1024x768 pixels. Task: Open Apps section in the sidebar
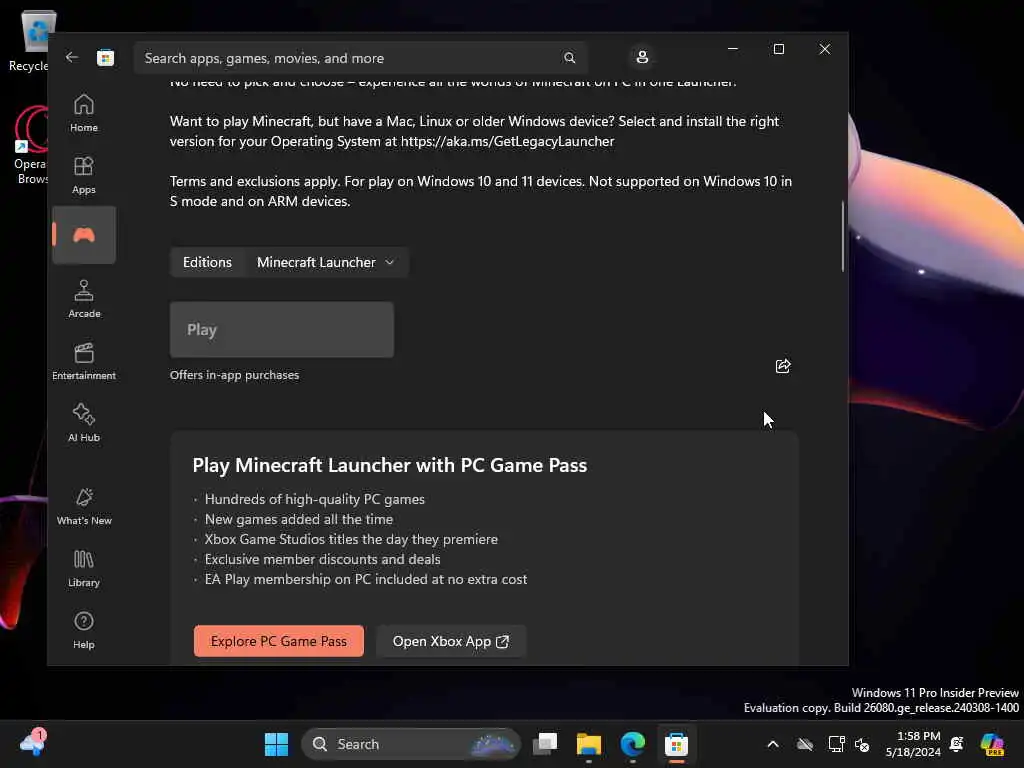[84, 175]
